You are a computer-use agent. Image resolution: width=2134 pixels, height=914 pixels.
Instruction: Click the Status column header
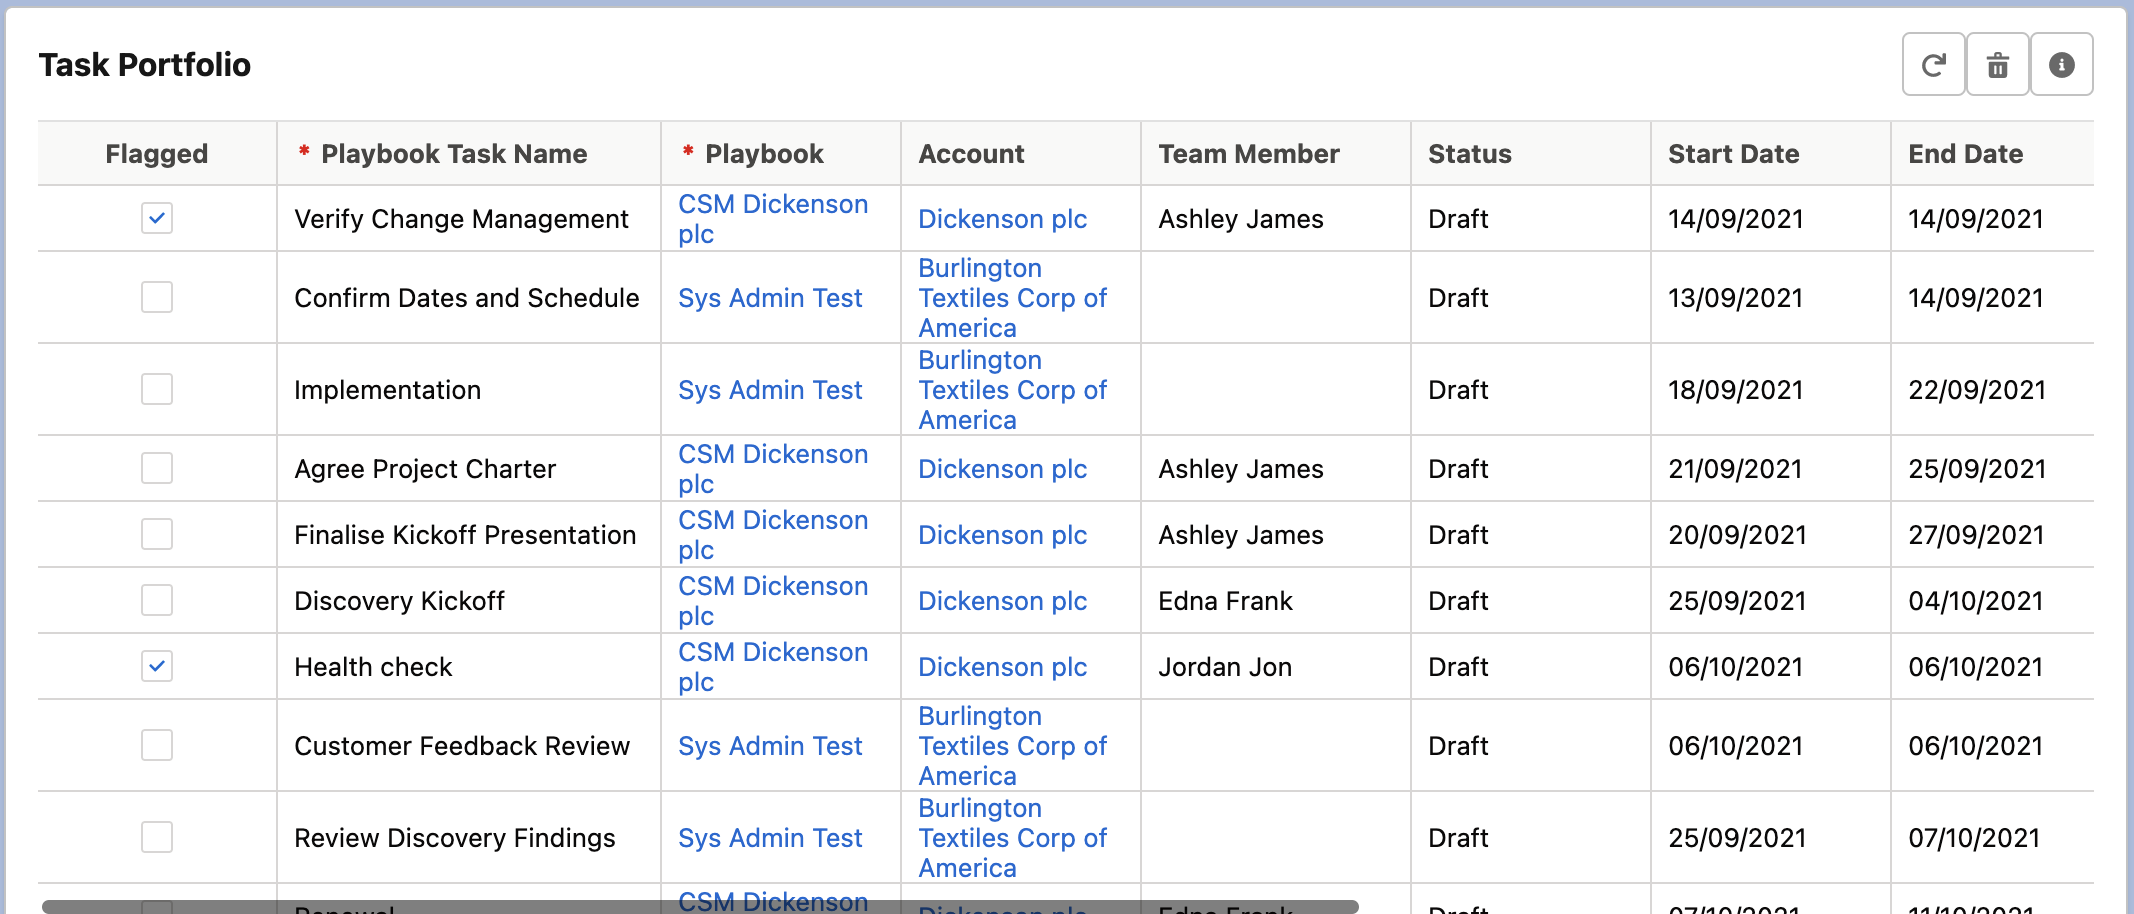coord(1469,154)
